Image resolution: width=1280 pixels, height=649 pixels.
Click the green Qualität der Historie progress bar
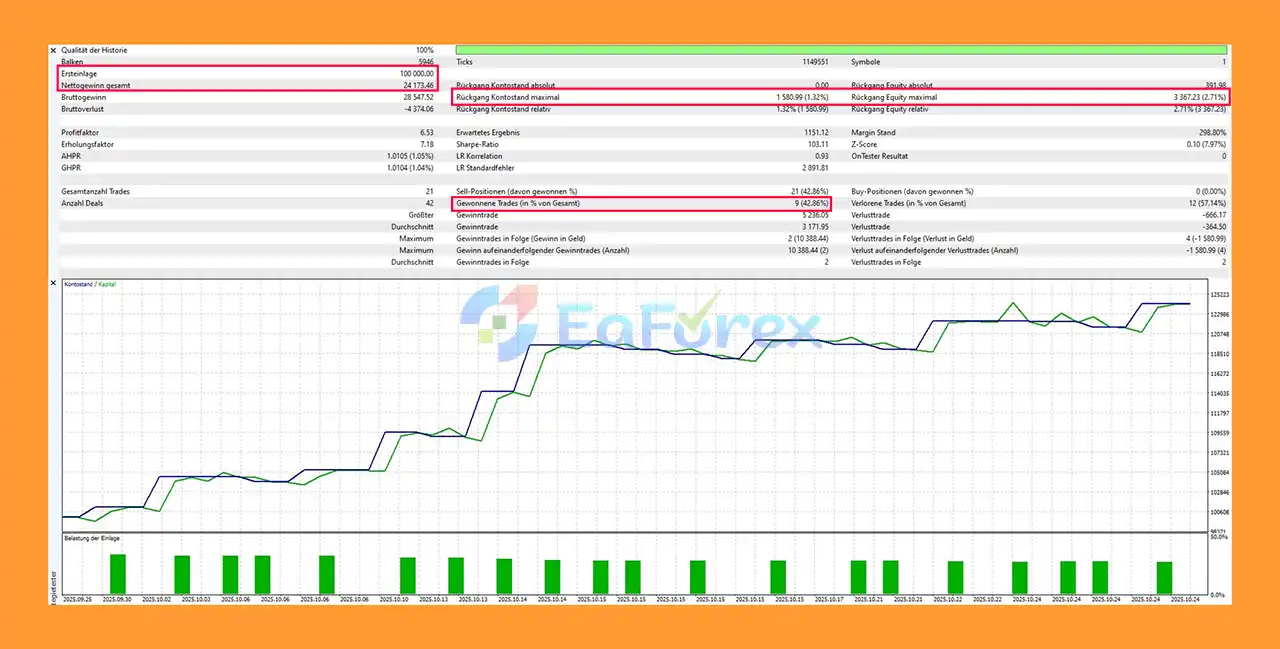pyautogui.click(x=840, y=50)
